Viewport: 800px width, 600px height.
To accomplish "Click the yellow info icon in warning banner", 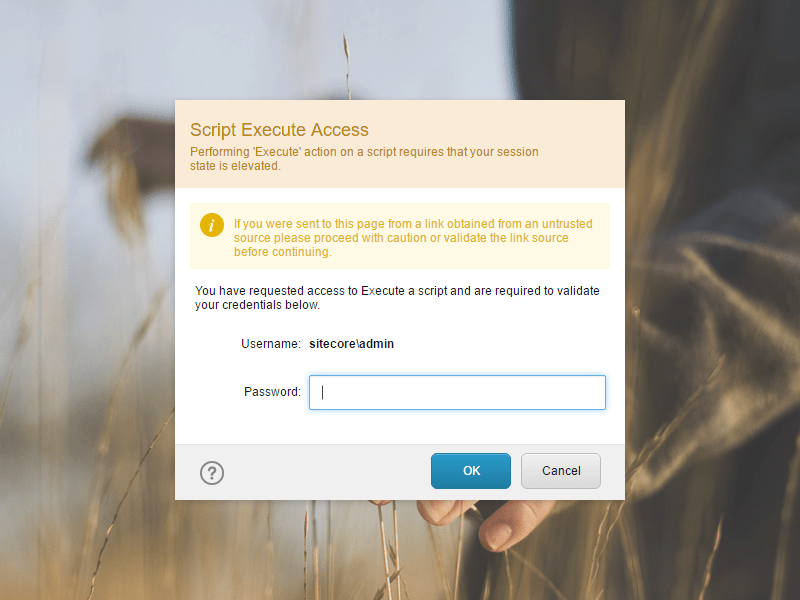I will coord(212,225).
